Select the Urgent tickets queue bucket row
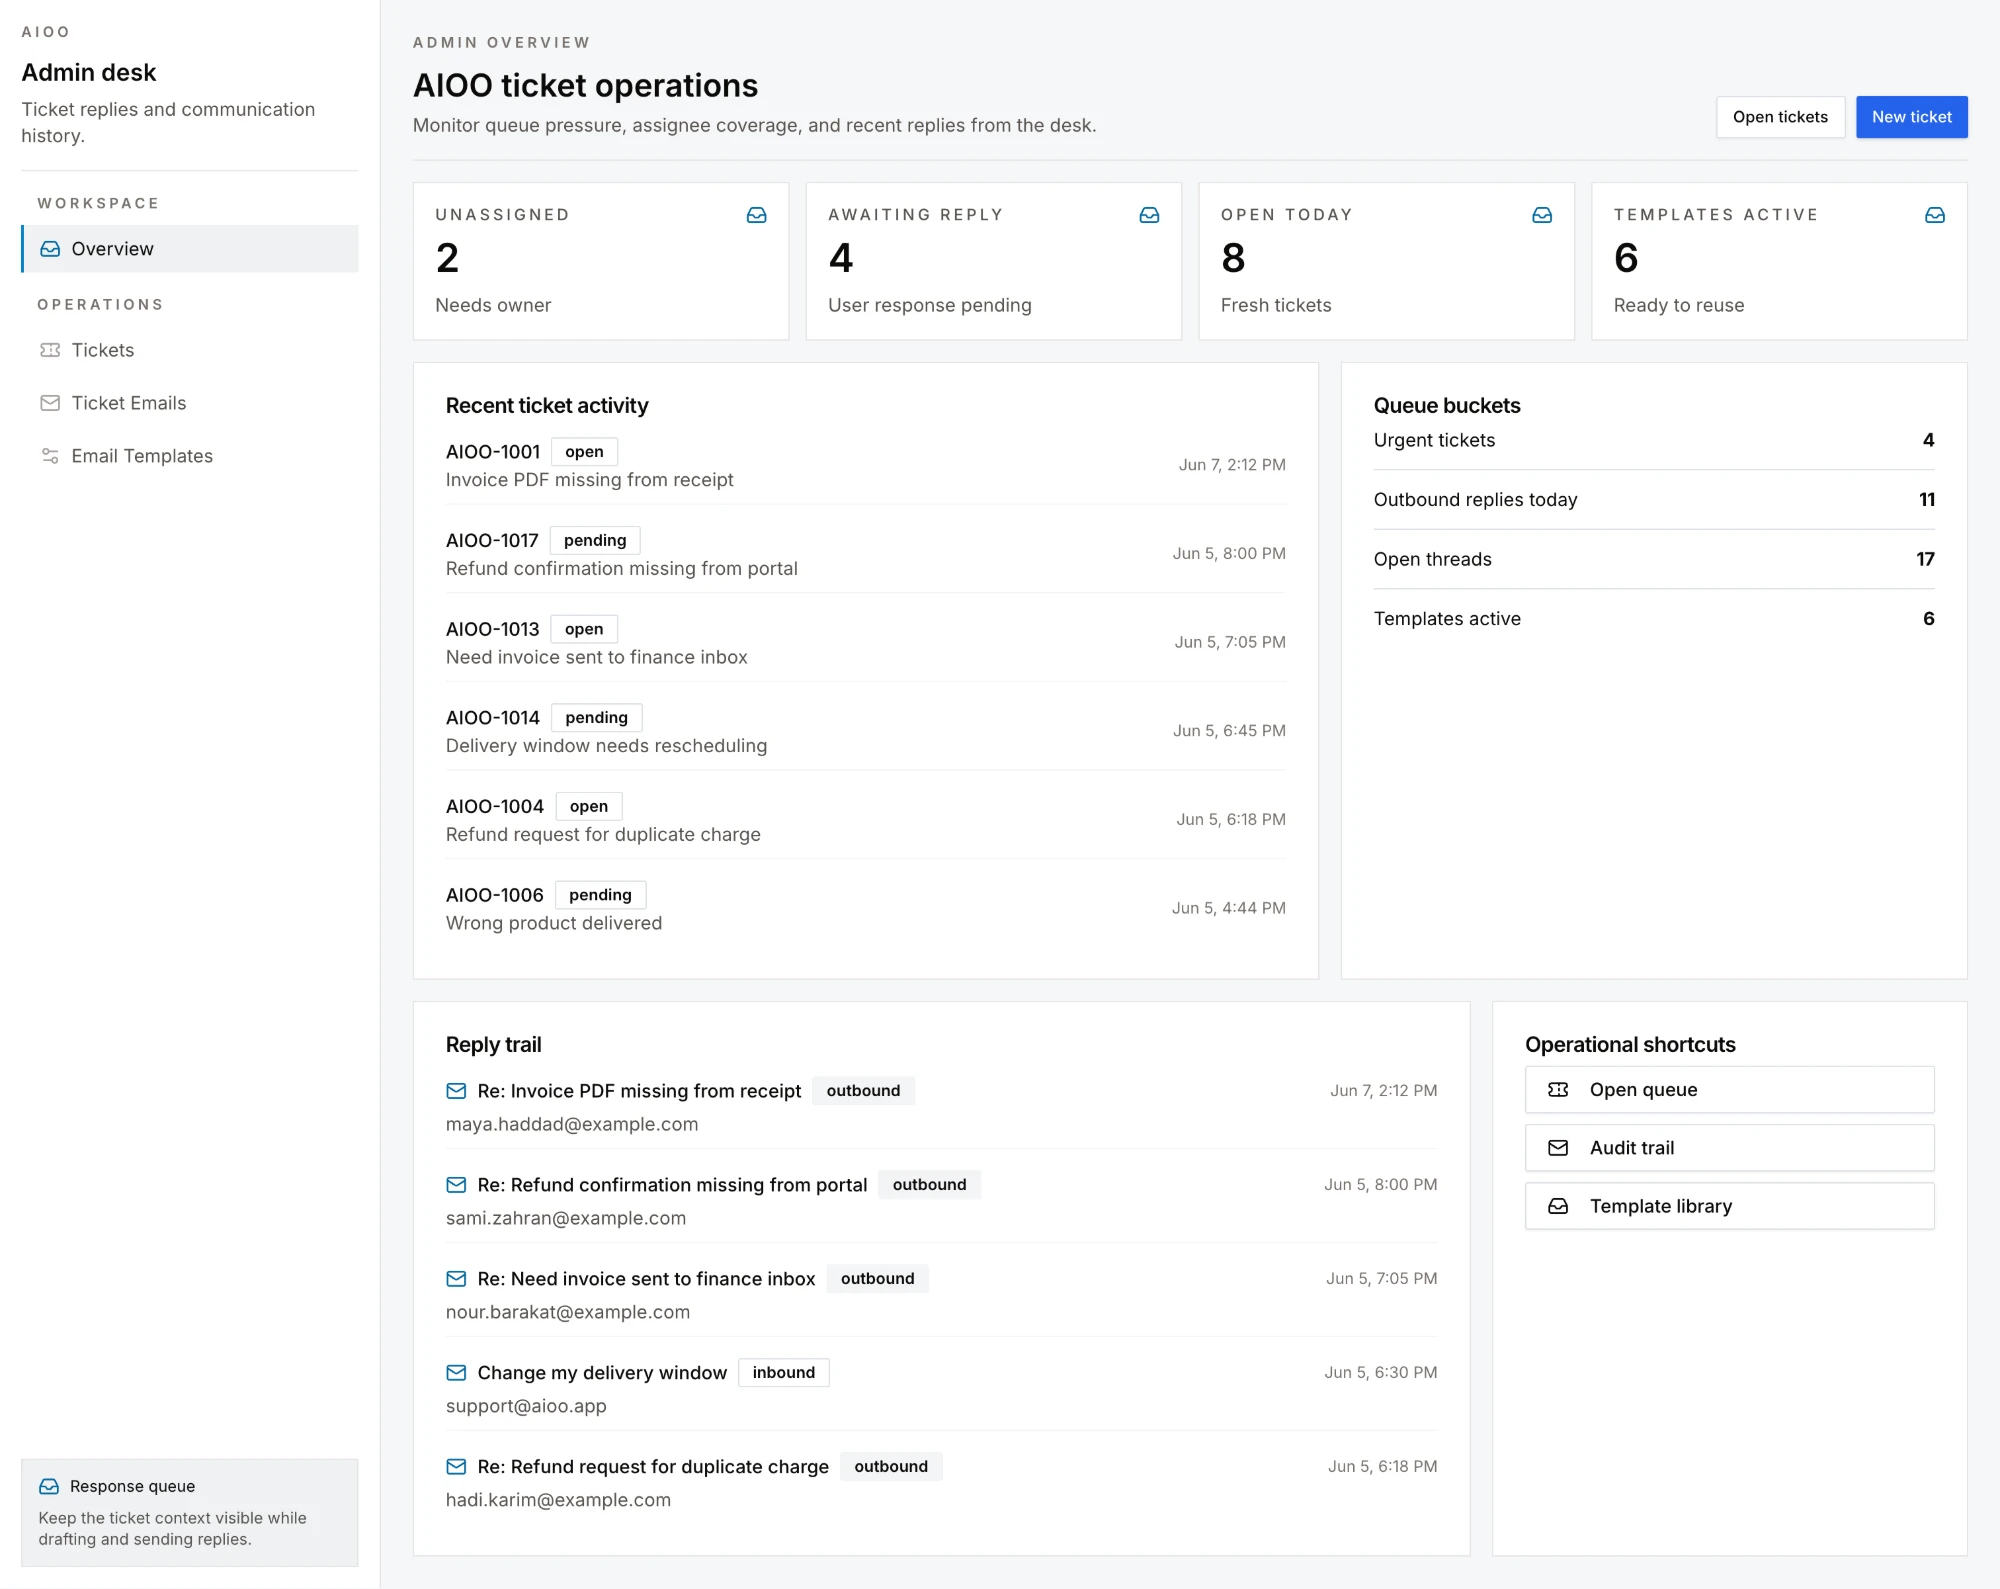Screen dimensions: 2000x1589 tap(1654, 441)
